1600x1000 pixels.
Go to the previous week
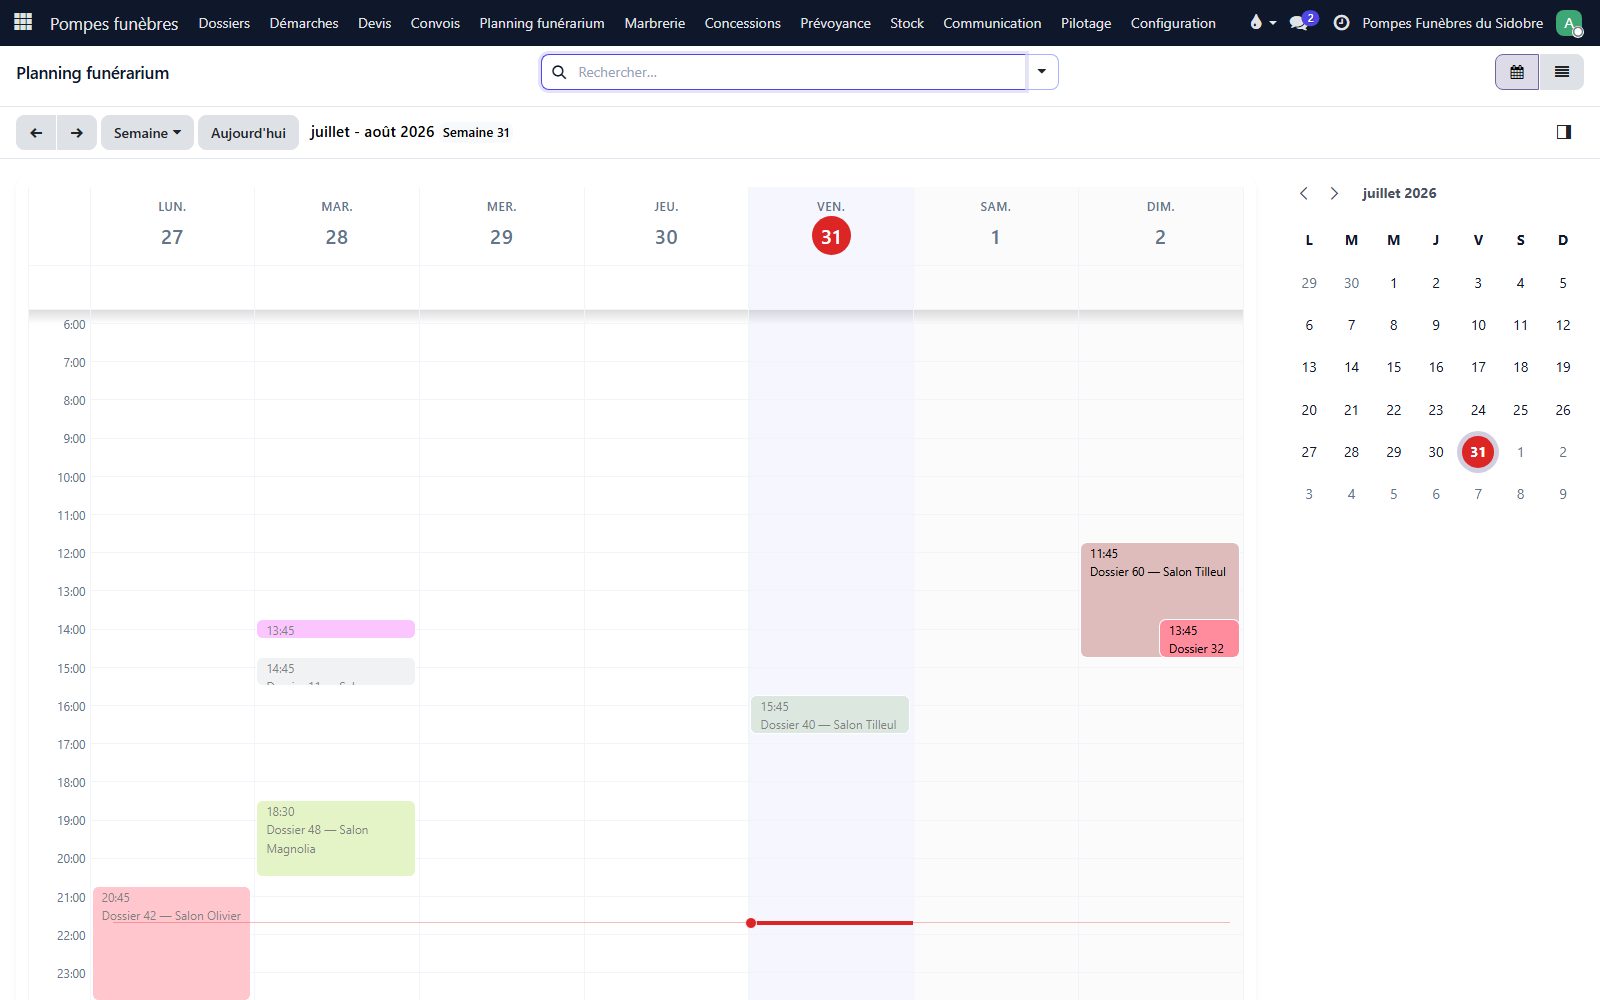36,132
